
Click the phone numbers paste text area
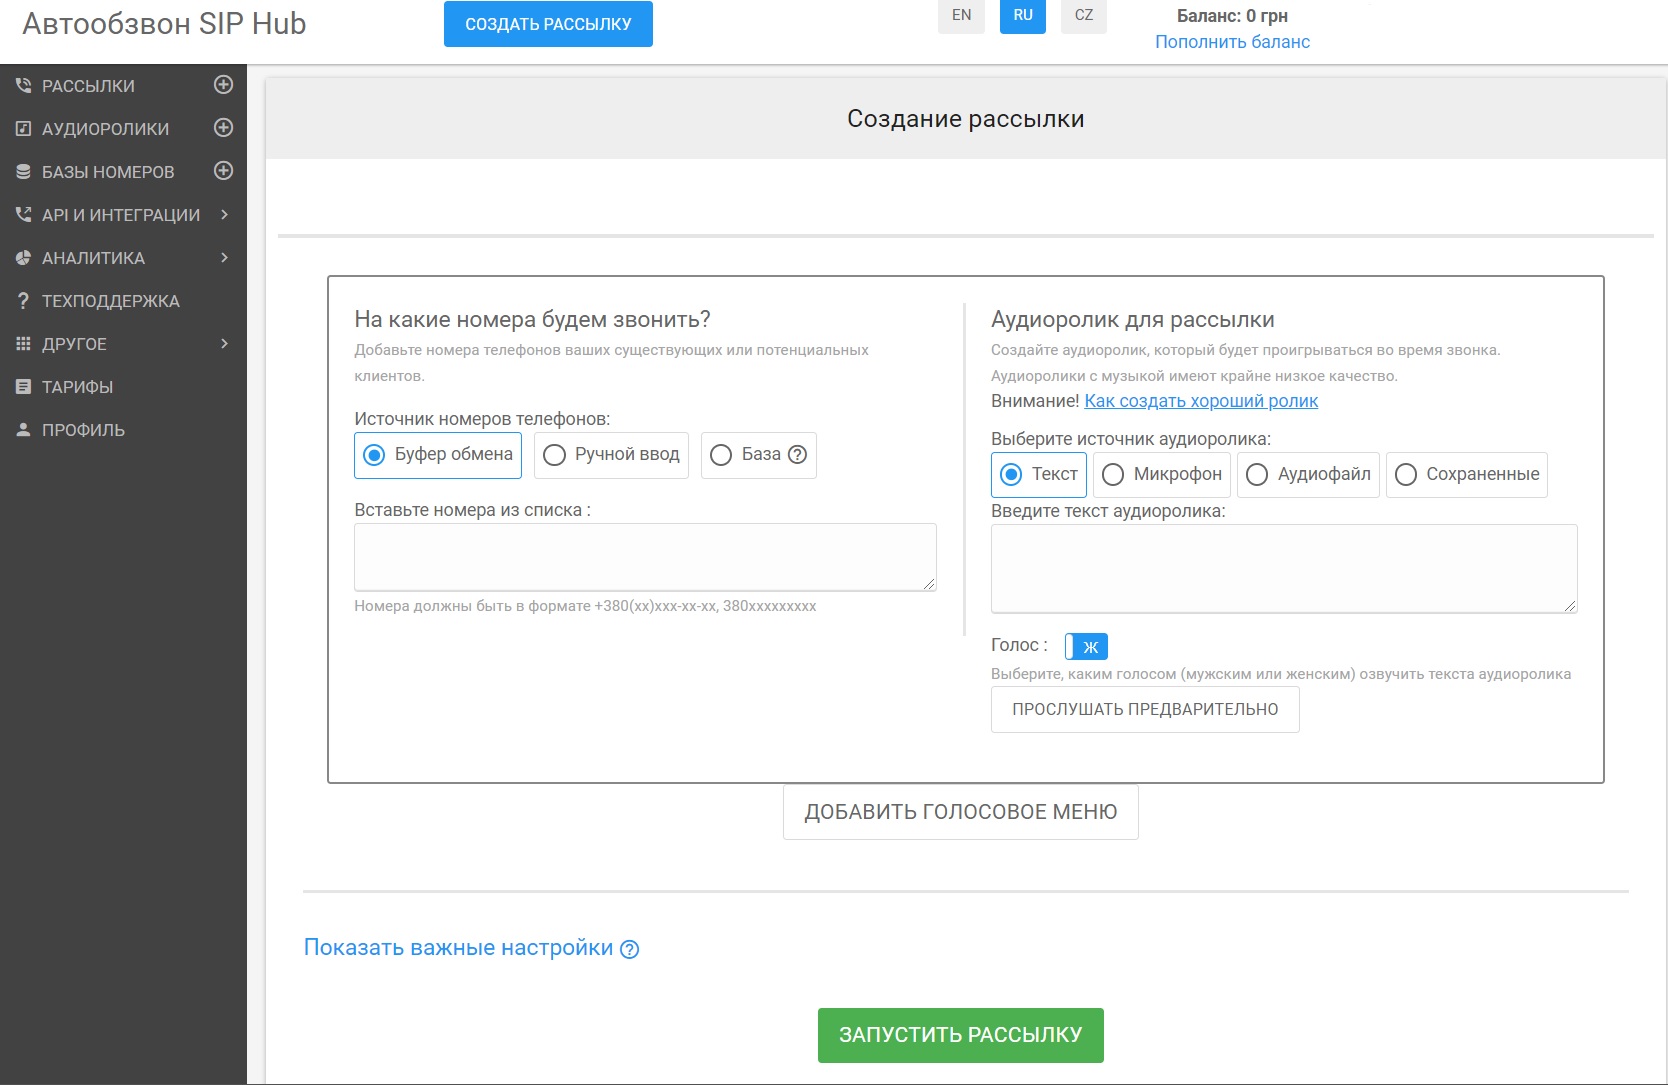(x=645, y=557)
